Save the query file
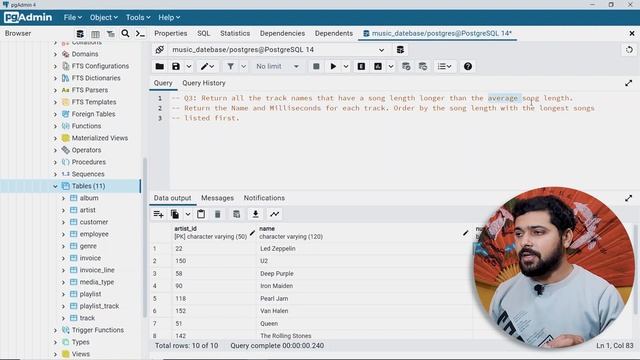 click(x=176, y=66)
